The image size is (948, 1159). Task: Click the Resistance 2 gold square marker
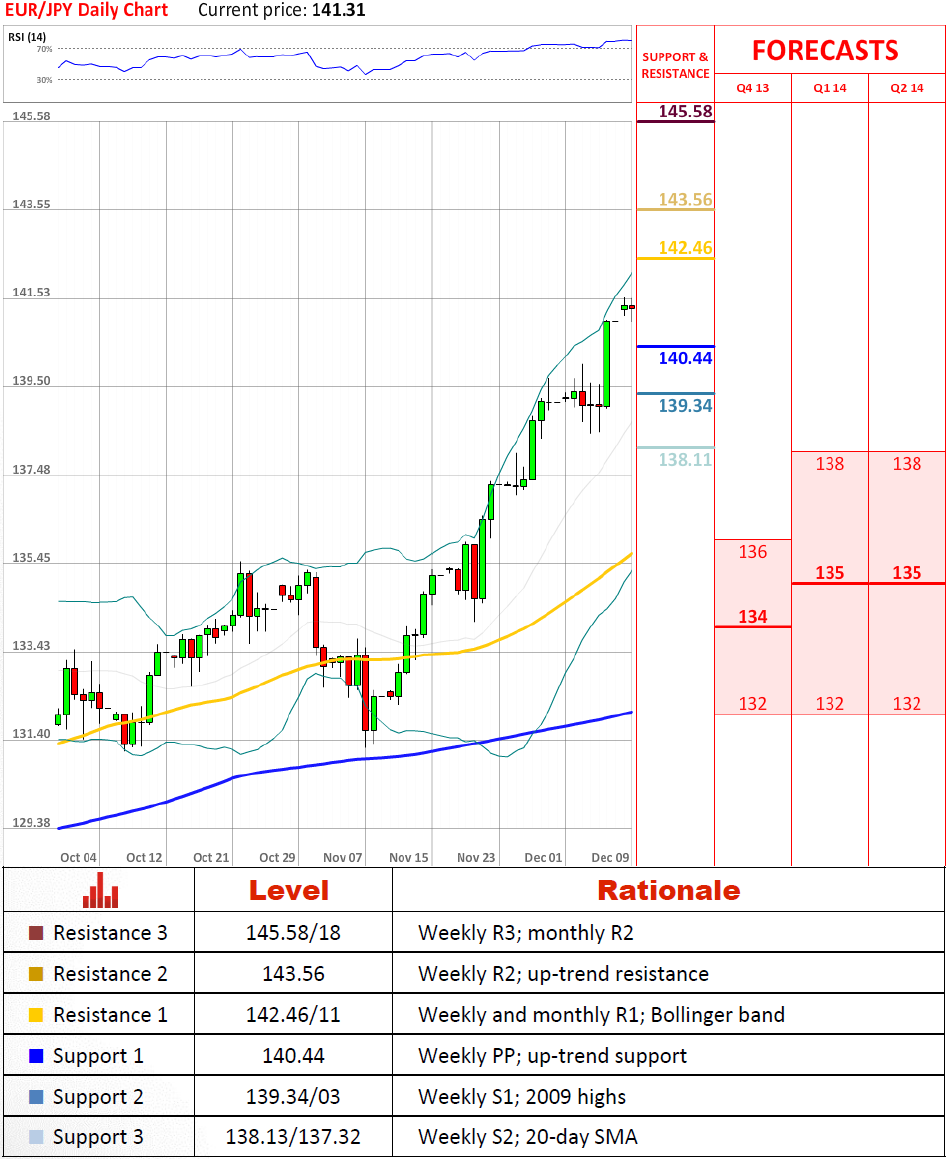point(36,974)
